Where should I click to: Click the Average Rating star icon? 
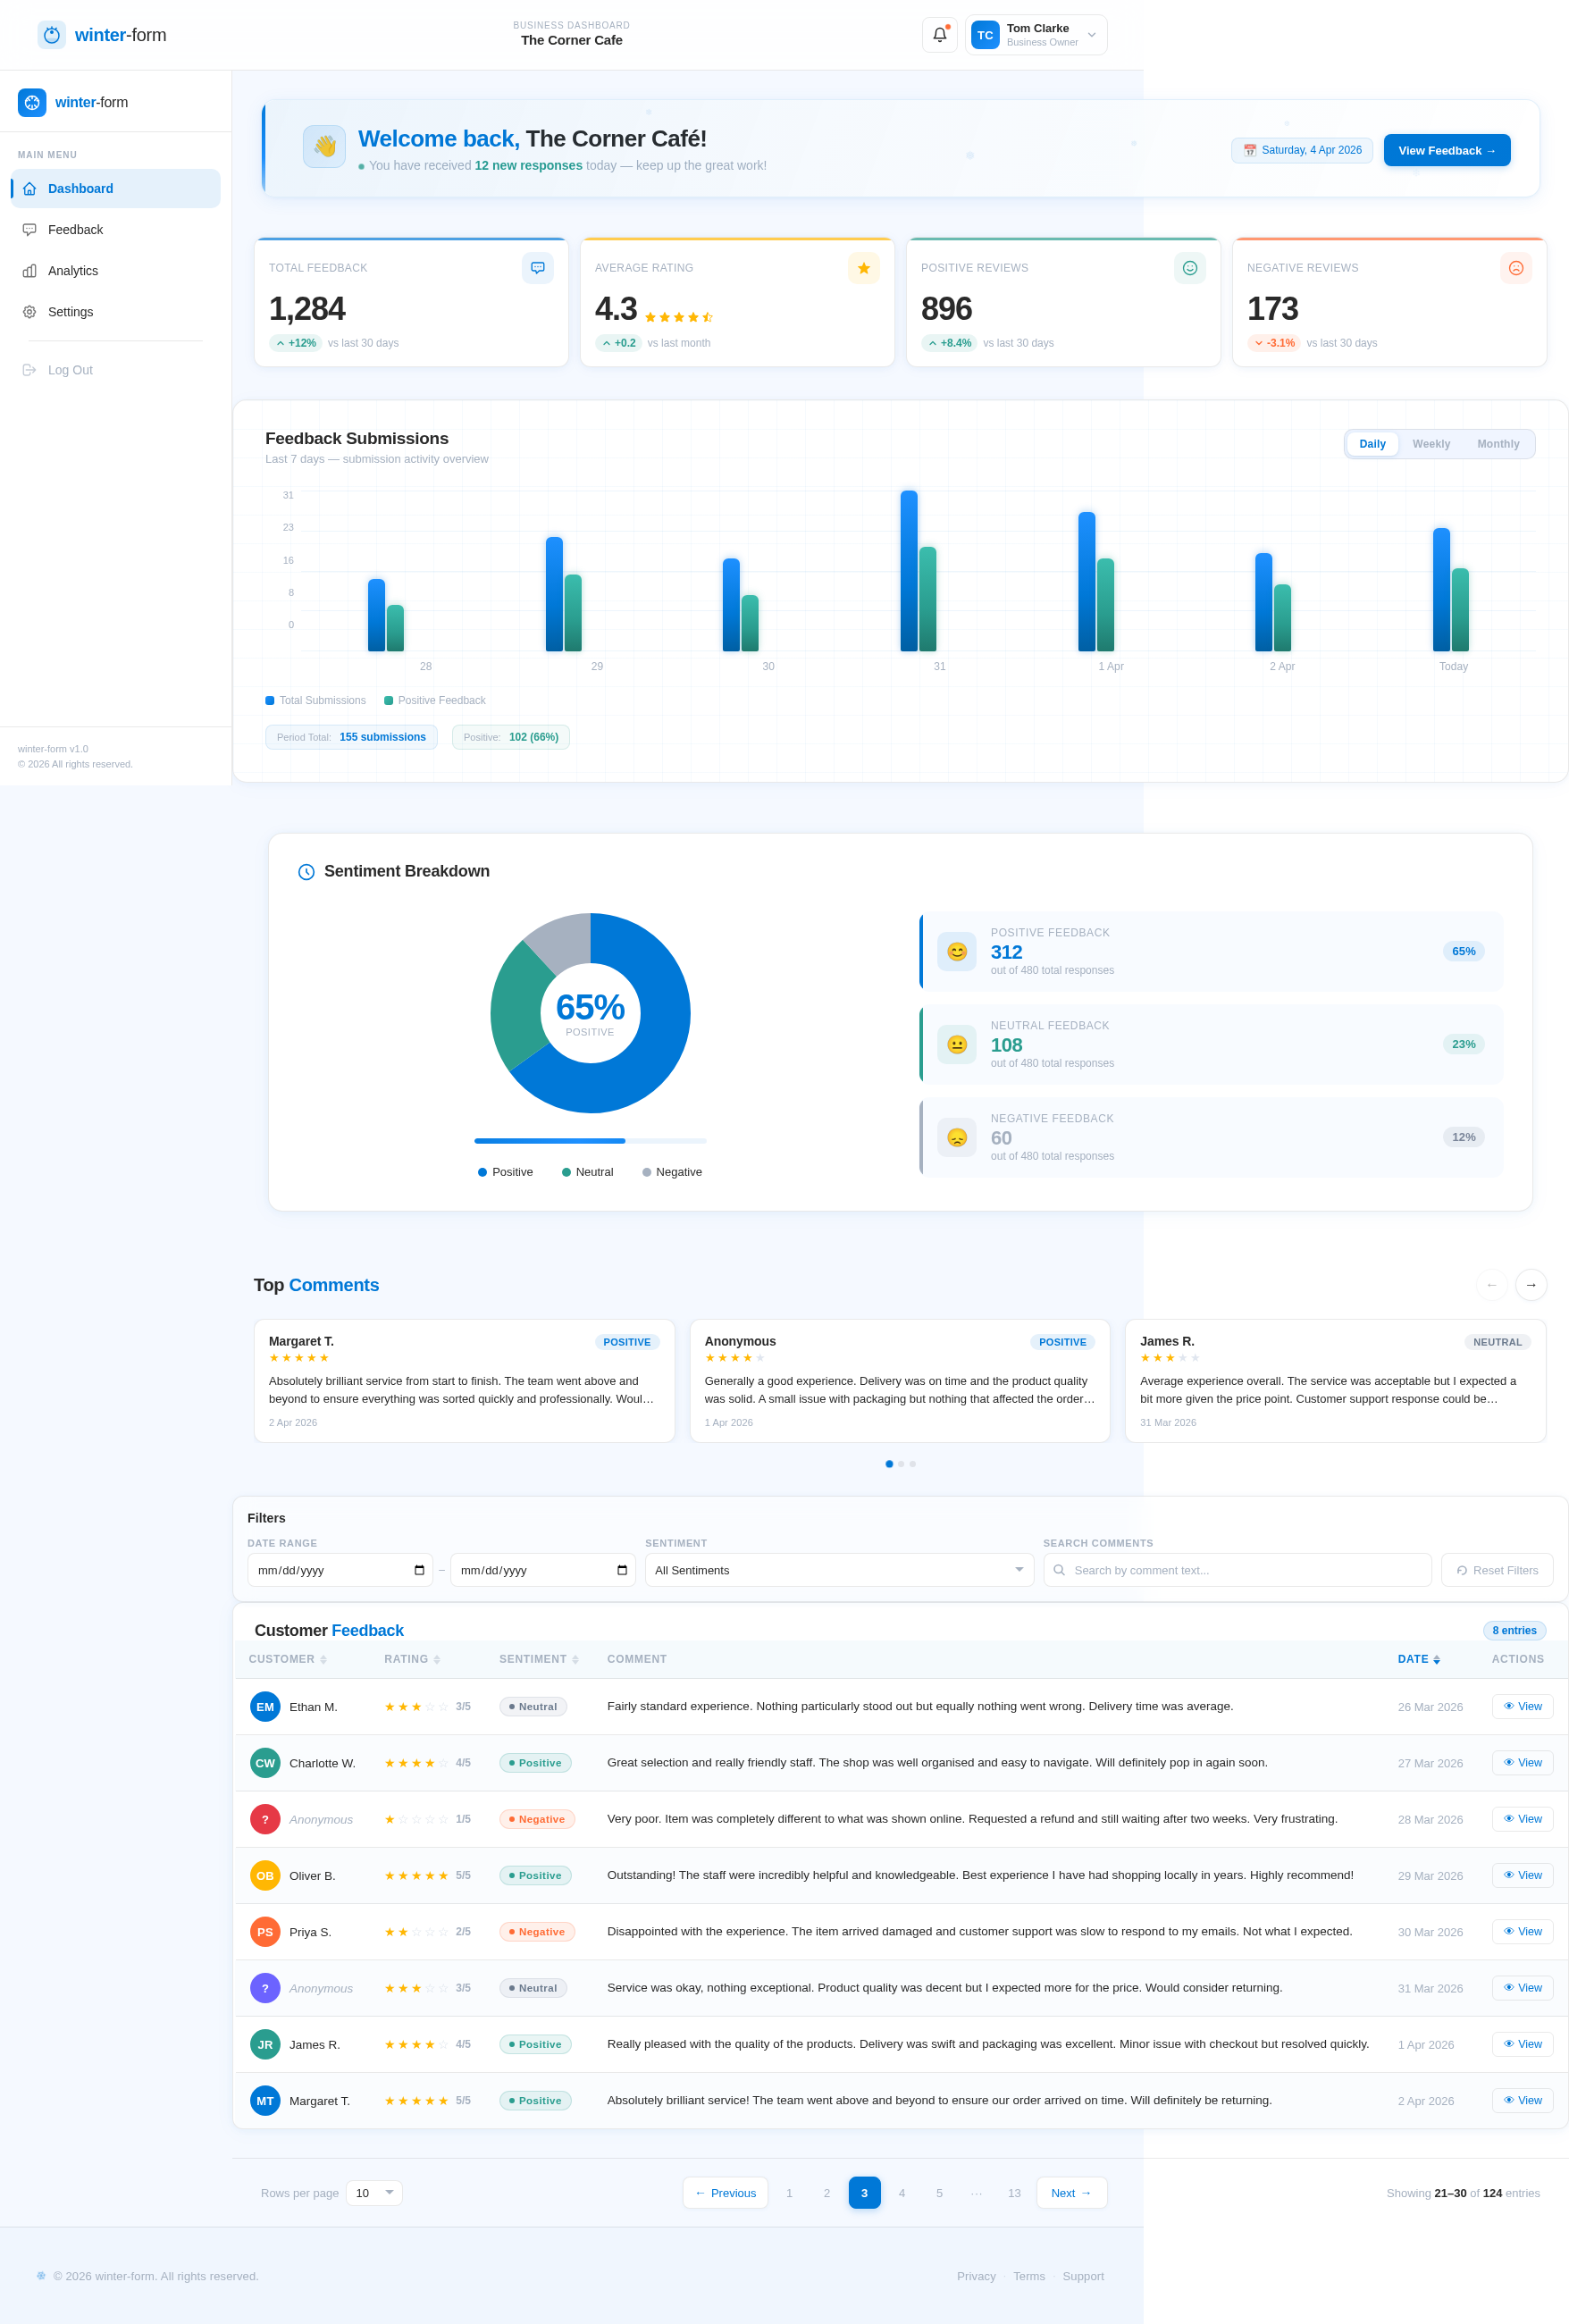pyautogui.click(x=863, y=268)
